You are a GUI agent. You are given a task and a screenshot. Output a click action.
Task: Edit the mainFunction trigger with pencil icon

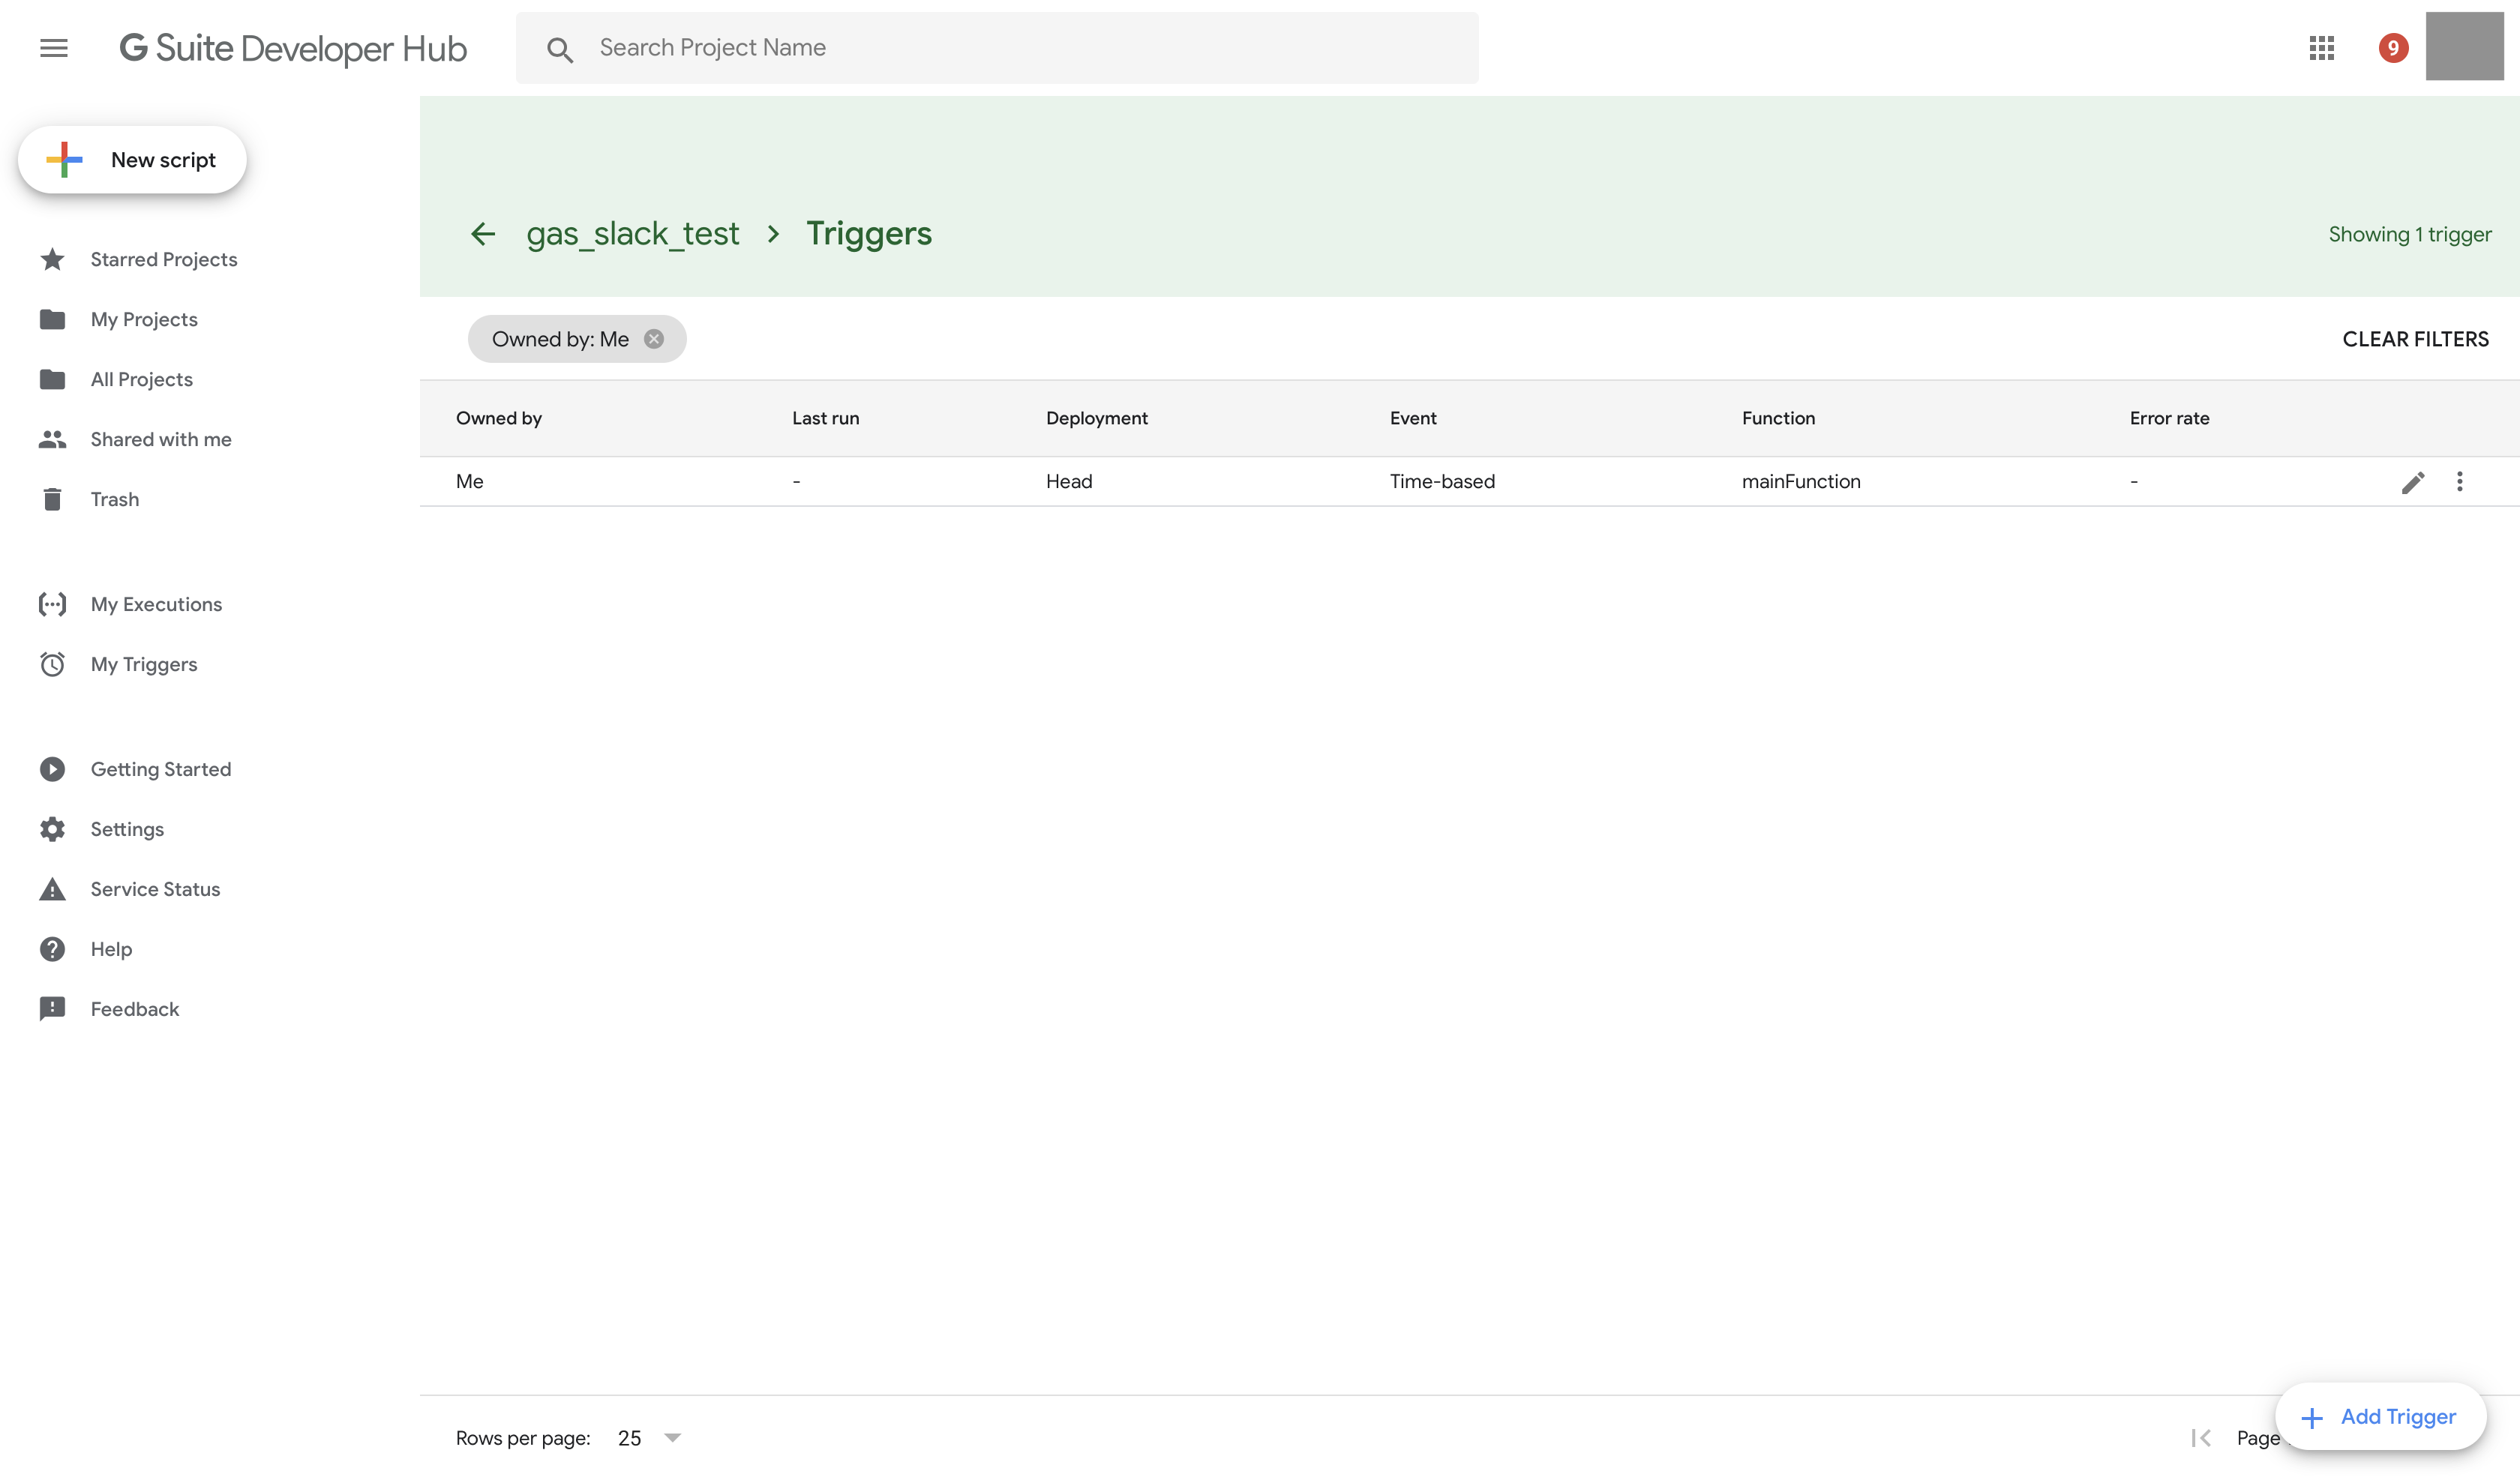[x=2413, y=483]
